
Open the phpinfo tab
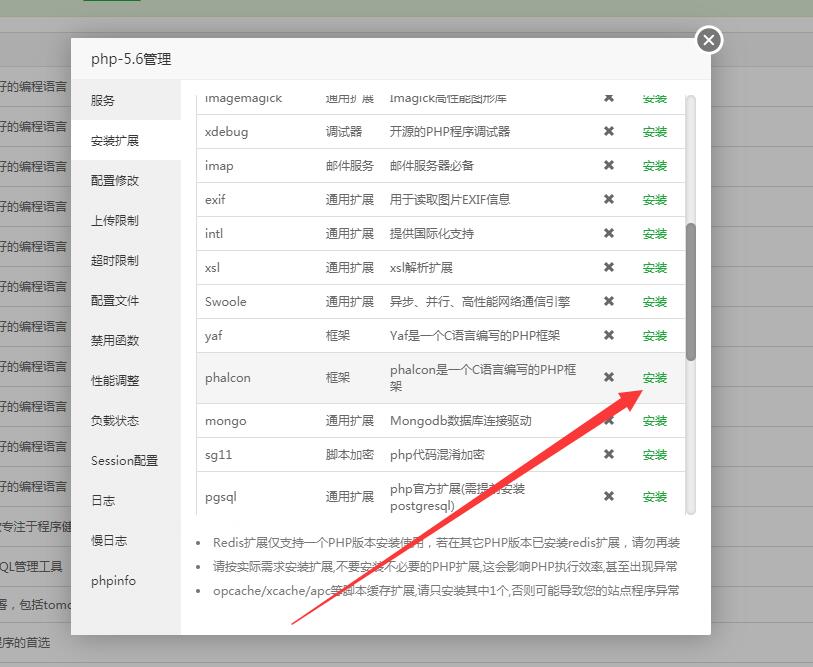click(x=113, y=581)
